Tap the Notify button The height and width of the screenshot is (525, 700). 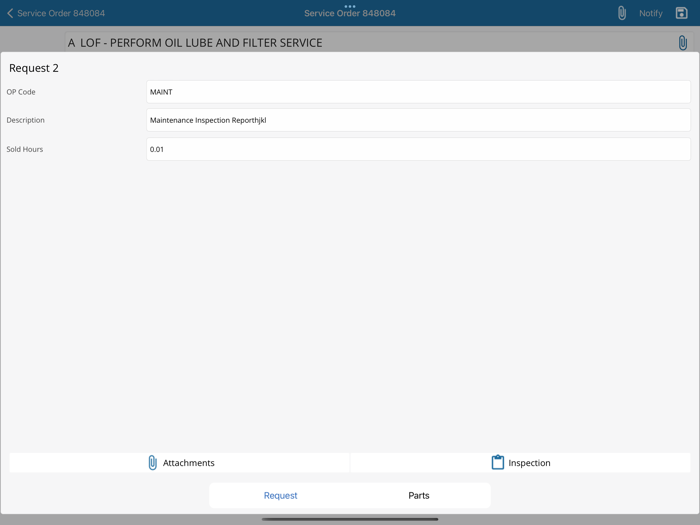pyautogui.click(x=650, y=13)
